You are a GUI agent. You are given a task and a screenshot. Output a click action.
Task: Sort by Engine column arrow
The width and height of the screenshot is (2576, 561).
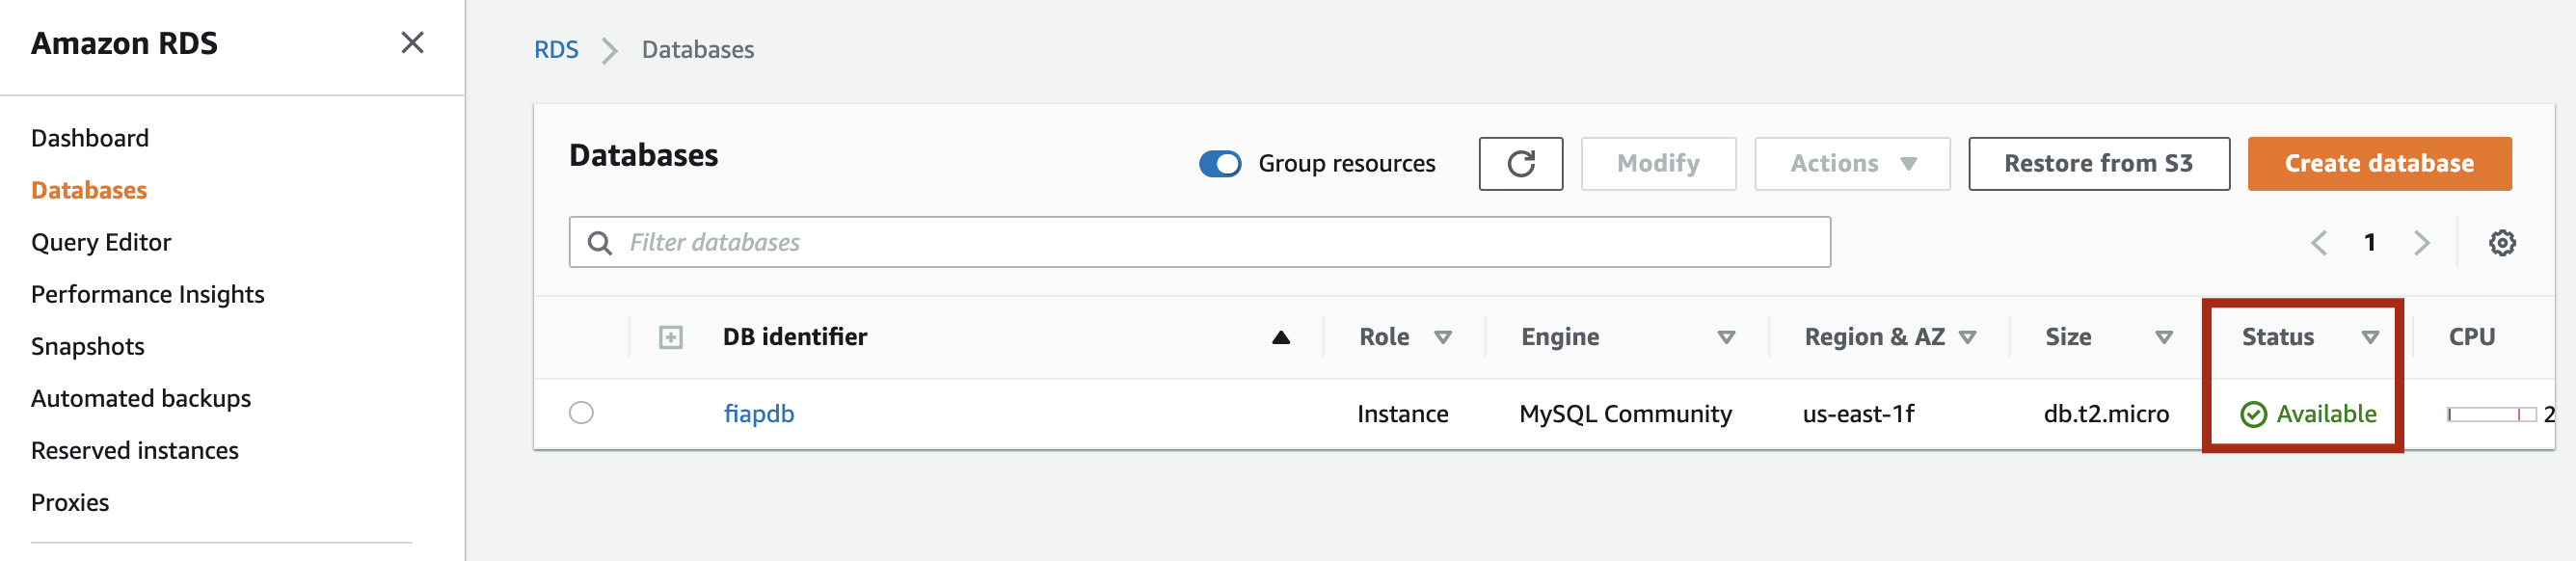(x=1725, y=338)
